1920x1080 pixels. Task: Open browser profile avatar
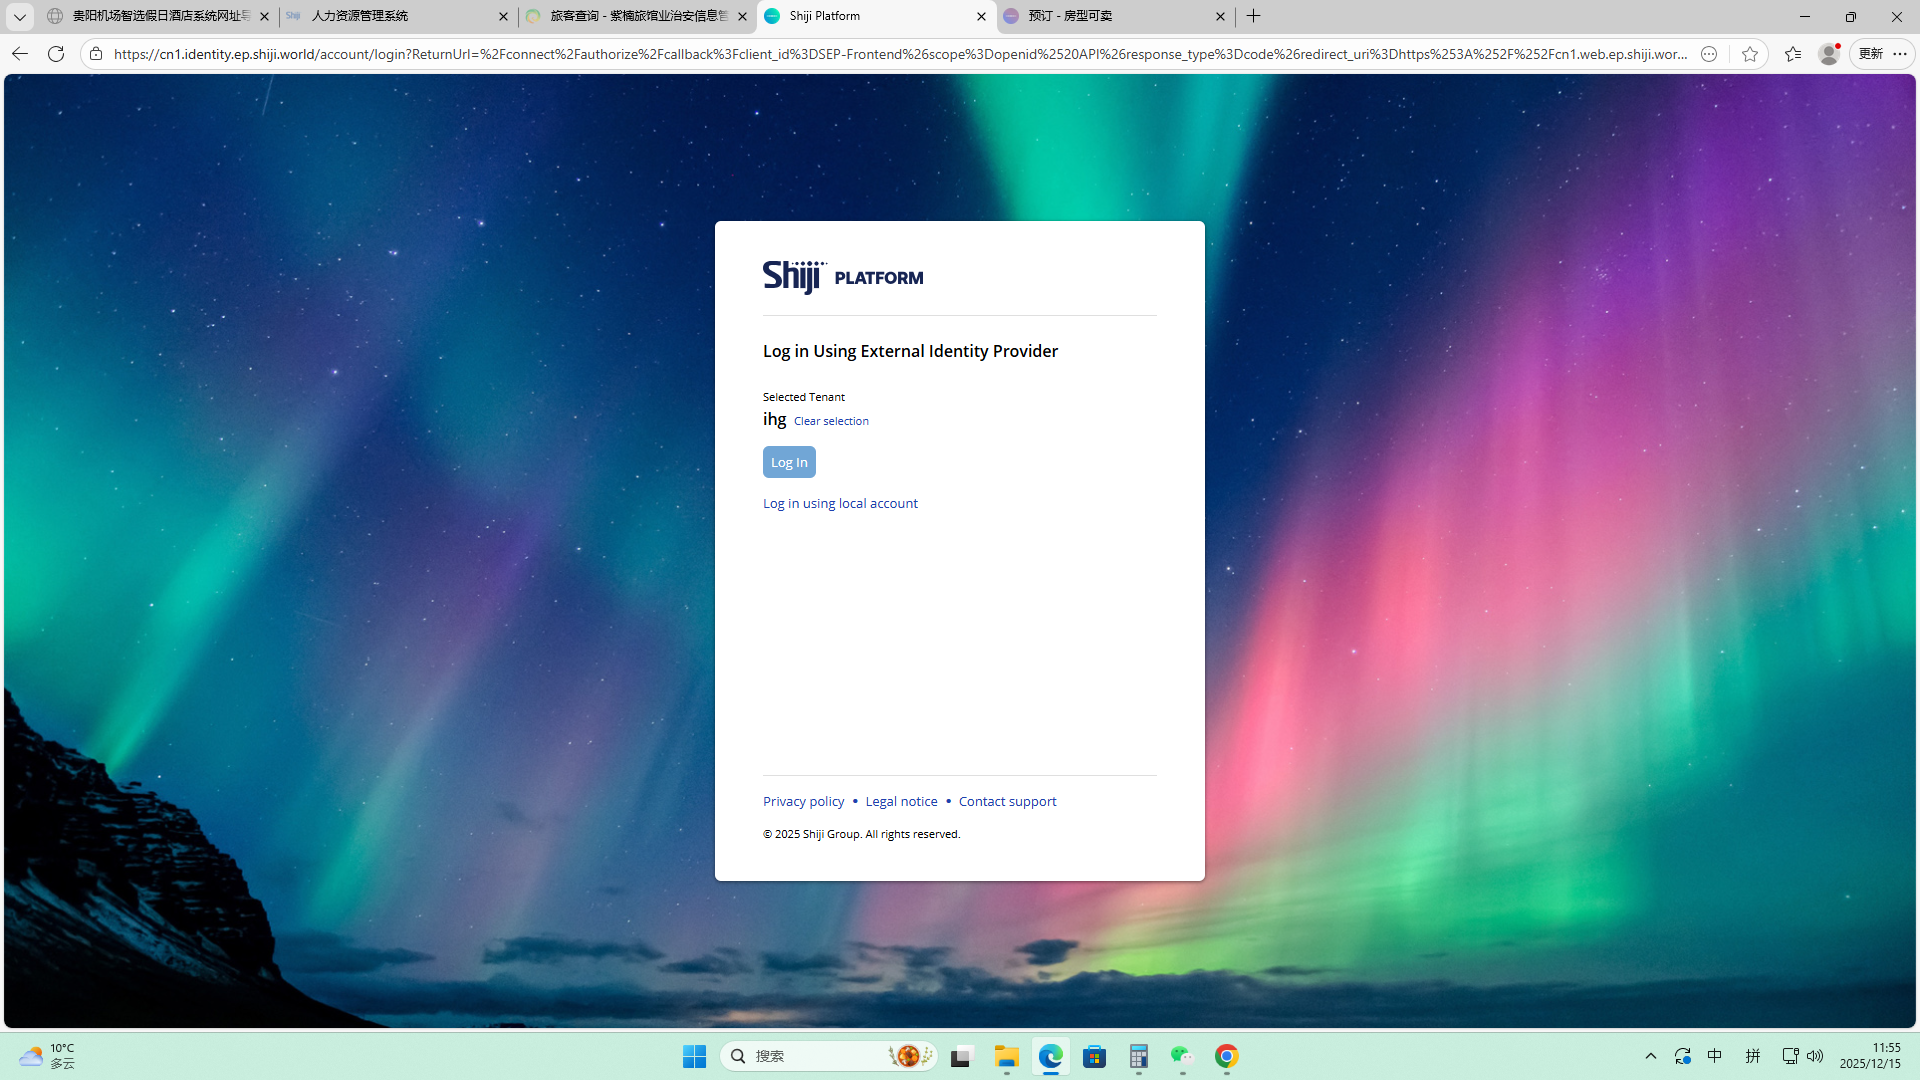(x=1828, y=54)
